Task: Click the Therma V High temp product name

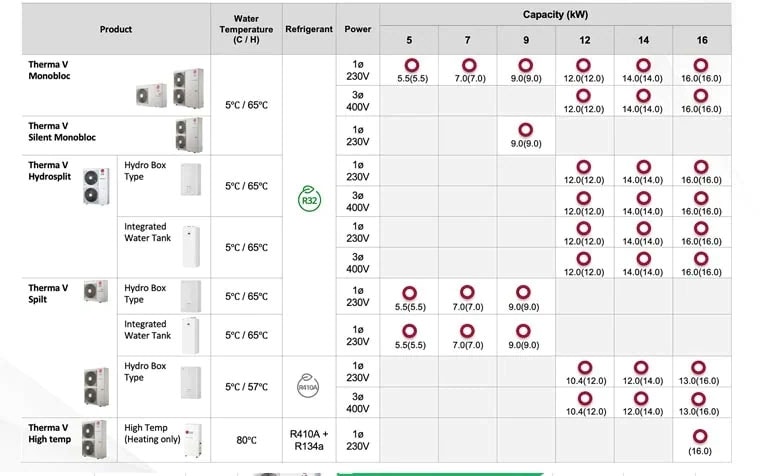Action: 49,433
